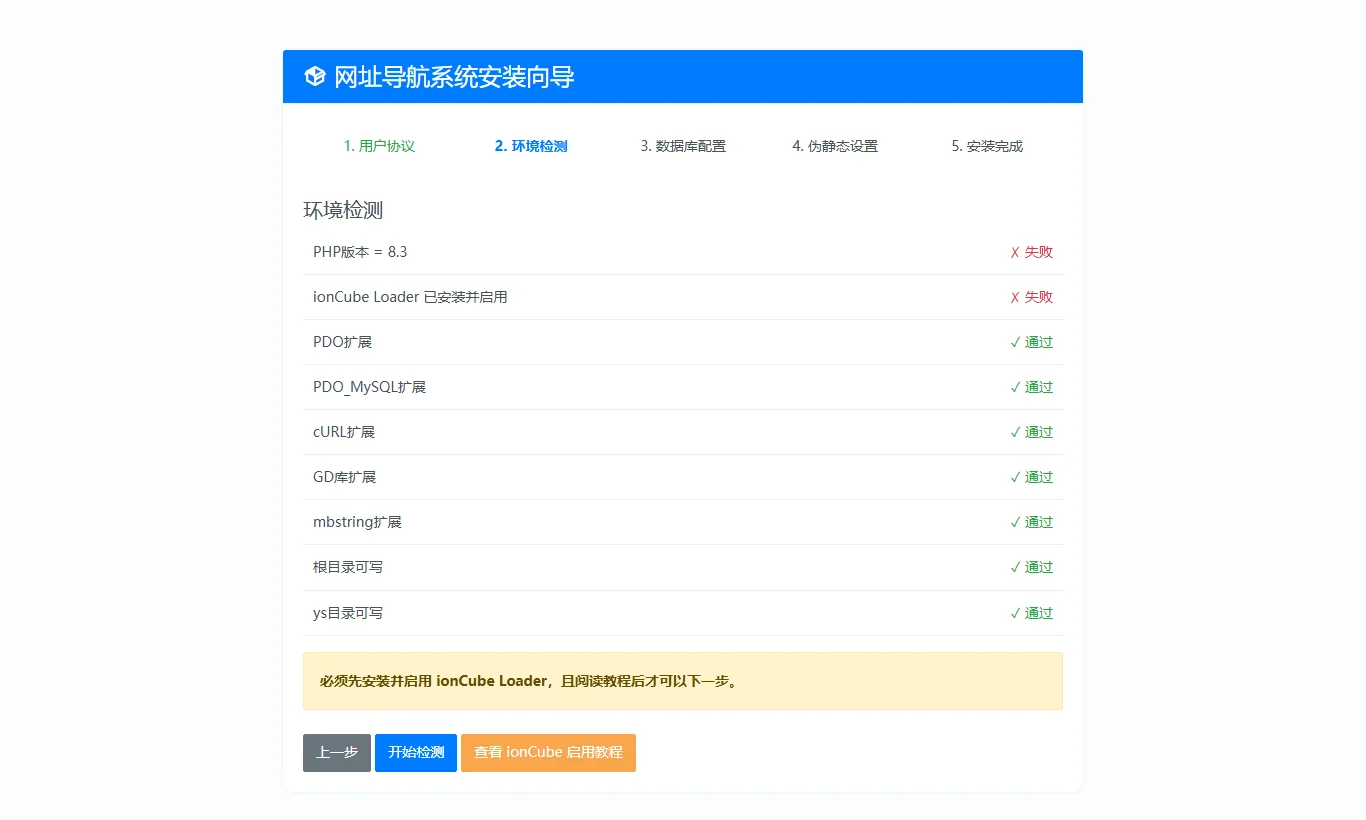
Task: Select ionCube Loader 已安装并启用 label
Action: (x=410, y=297)
